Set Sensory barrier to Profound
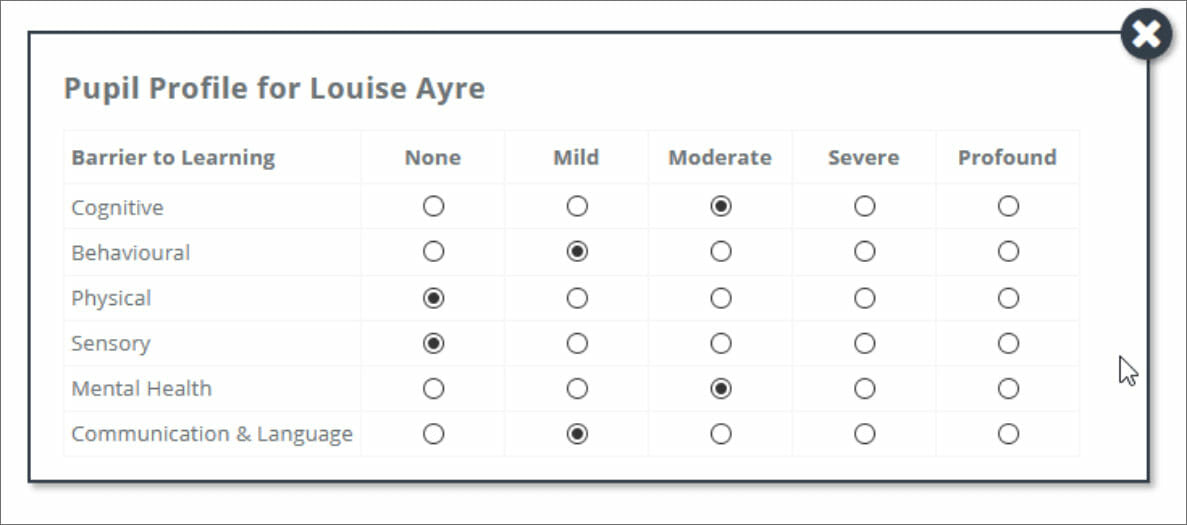This screenshot has height=525, width=1187. [x=1008, y=343]
